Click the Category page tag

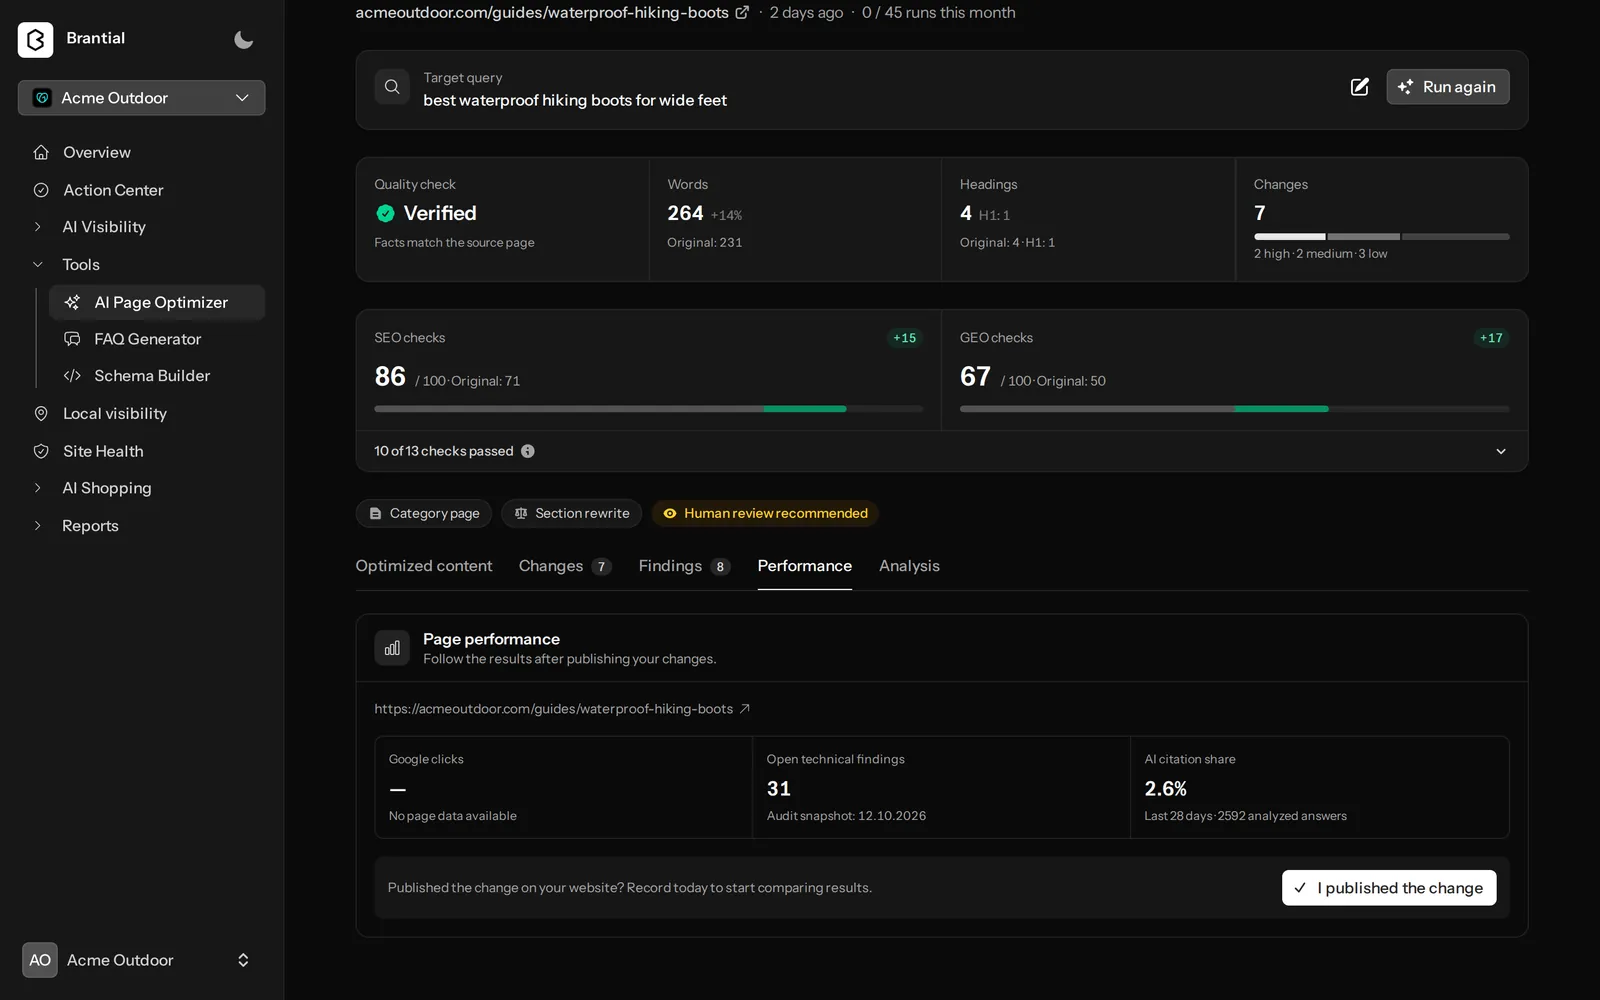[x=424, y=514]
